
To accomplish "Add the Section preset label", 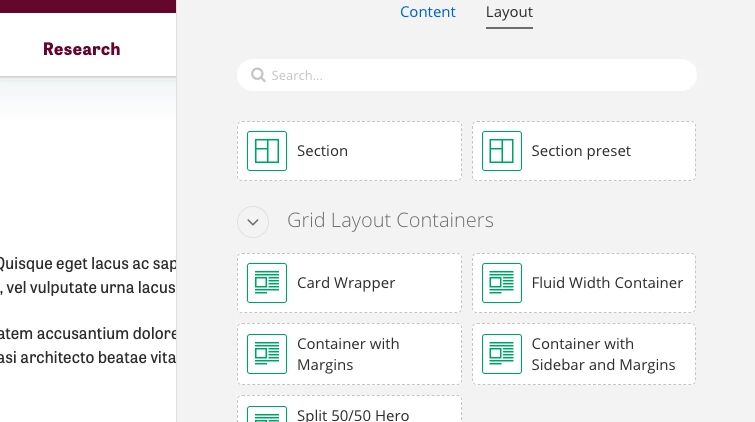I will pos(581,151).
